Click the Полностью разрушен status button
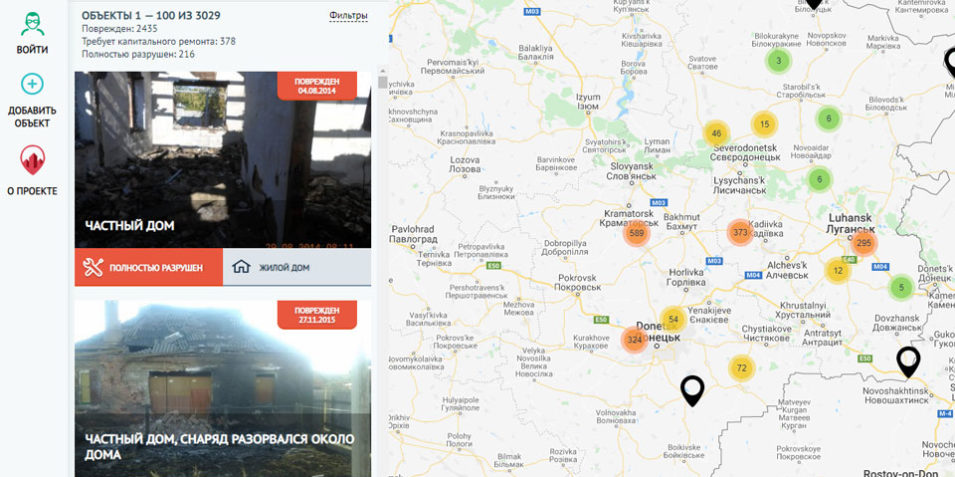The width and height of the screenshot is (955, 477). (x=149, y=267)
